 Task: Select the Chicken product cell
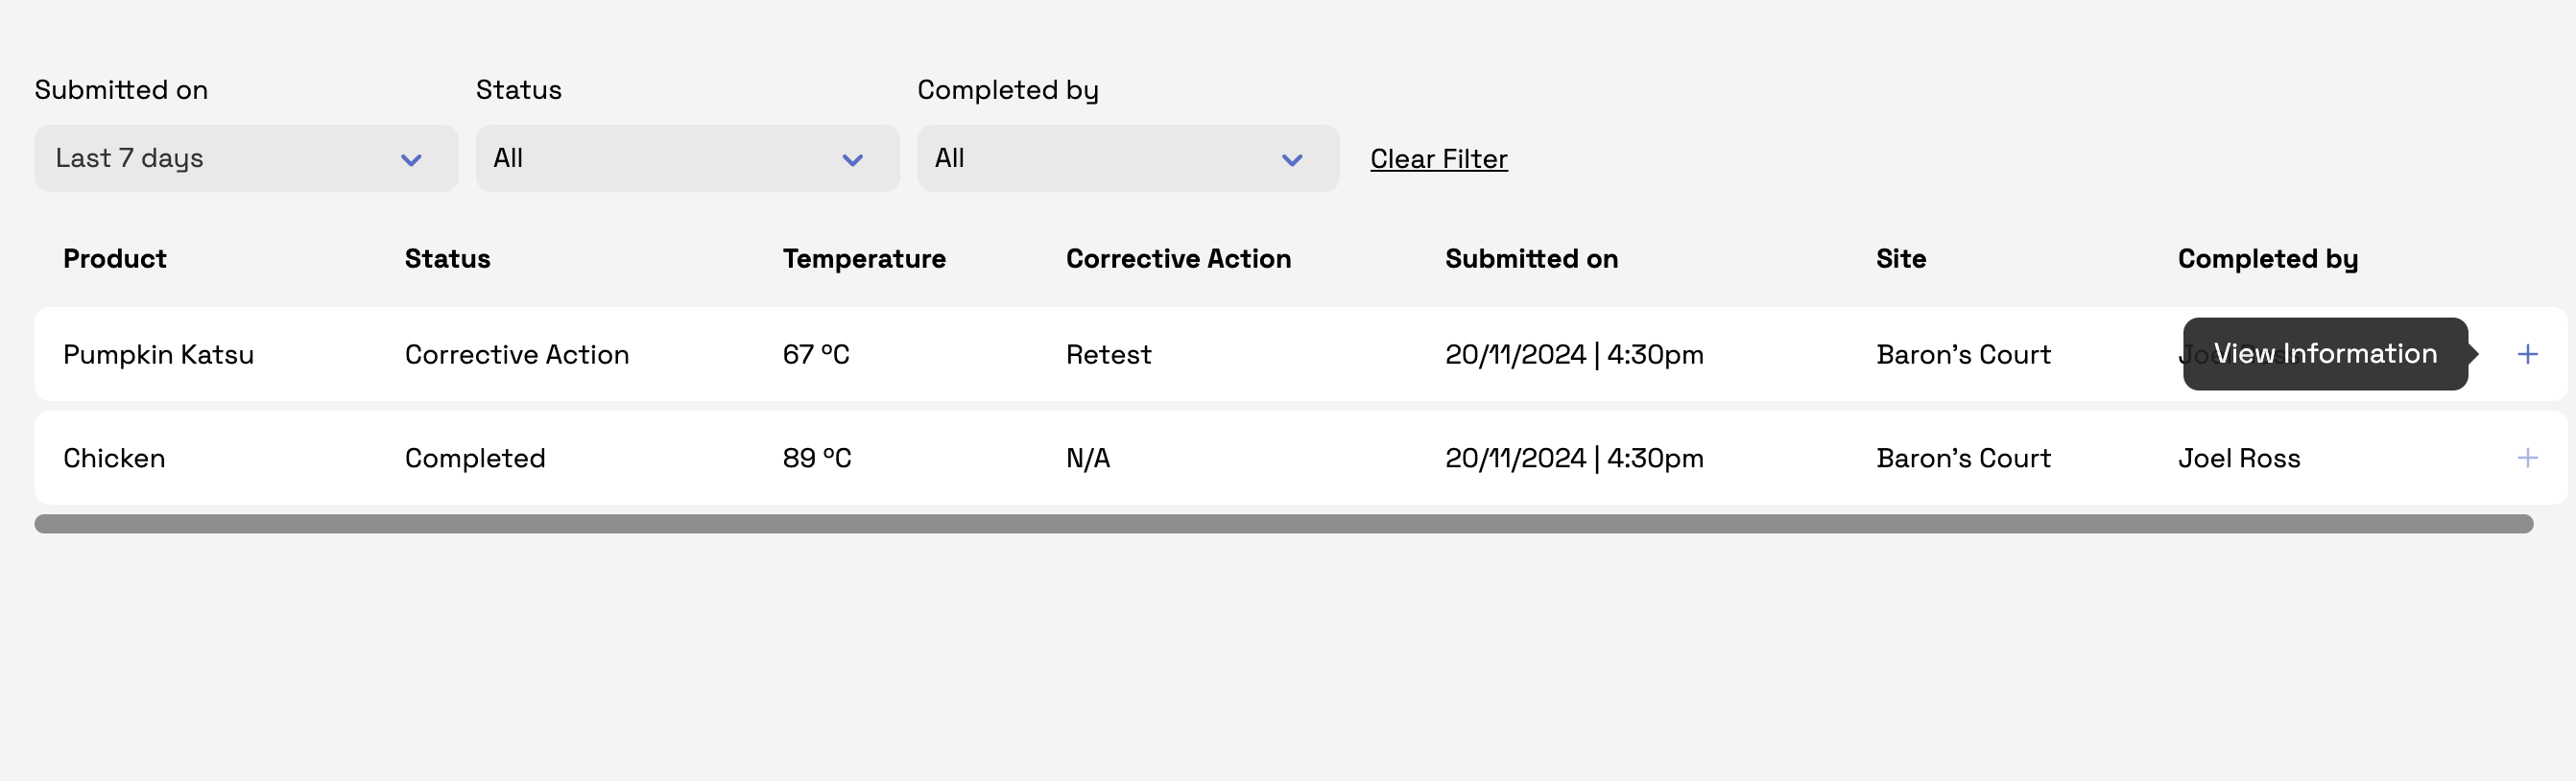(114, 458)
